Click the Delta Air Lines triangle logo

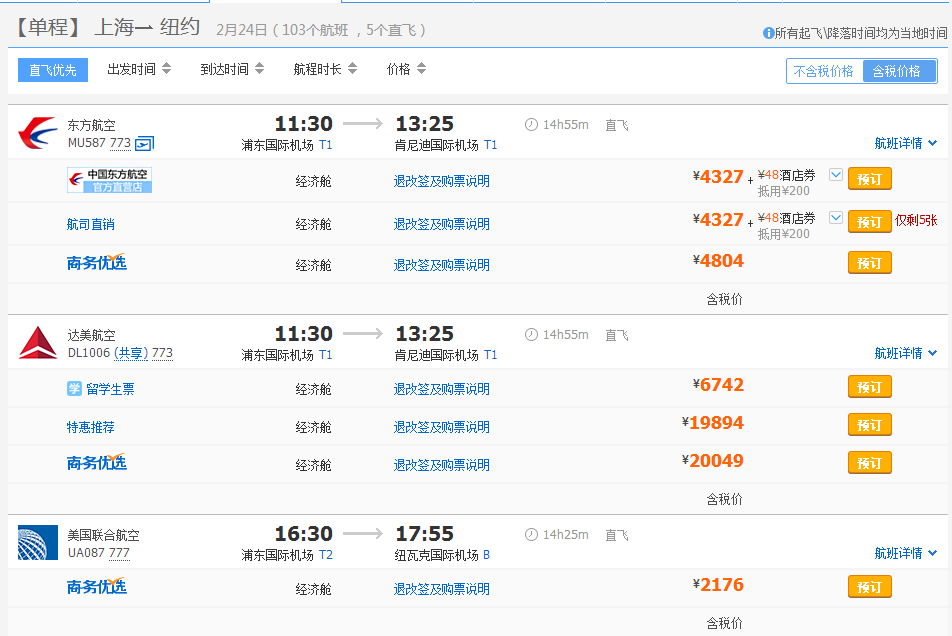[38, 343]
